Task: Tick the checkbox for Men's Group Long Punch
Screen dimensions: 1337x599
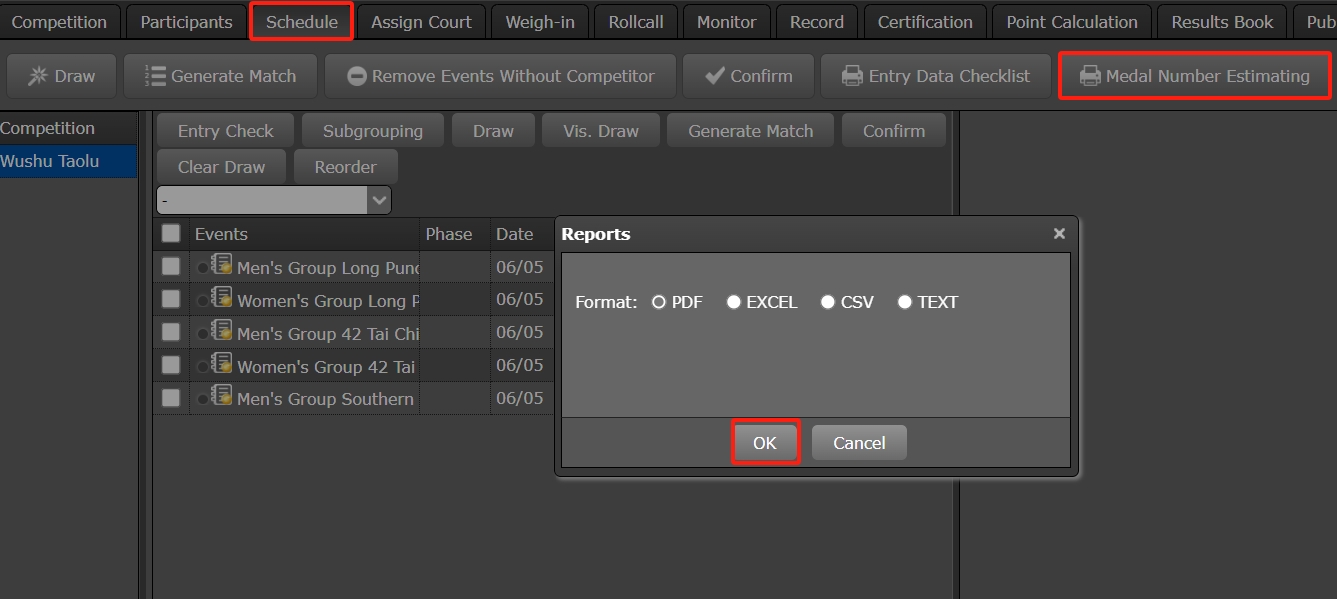Action: (x=171, y=266)
